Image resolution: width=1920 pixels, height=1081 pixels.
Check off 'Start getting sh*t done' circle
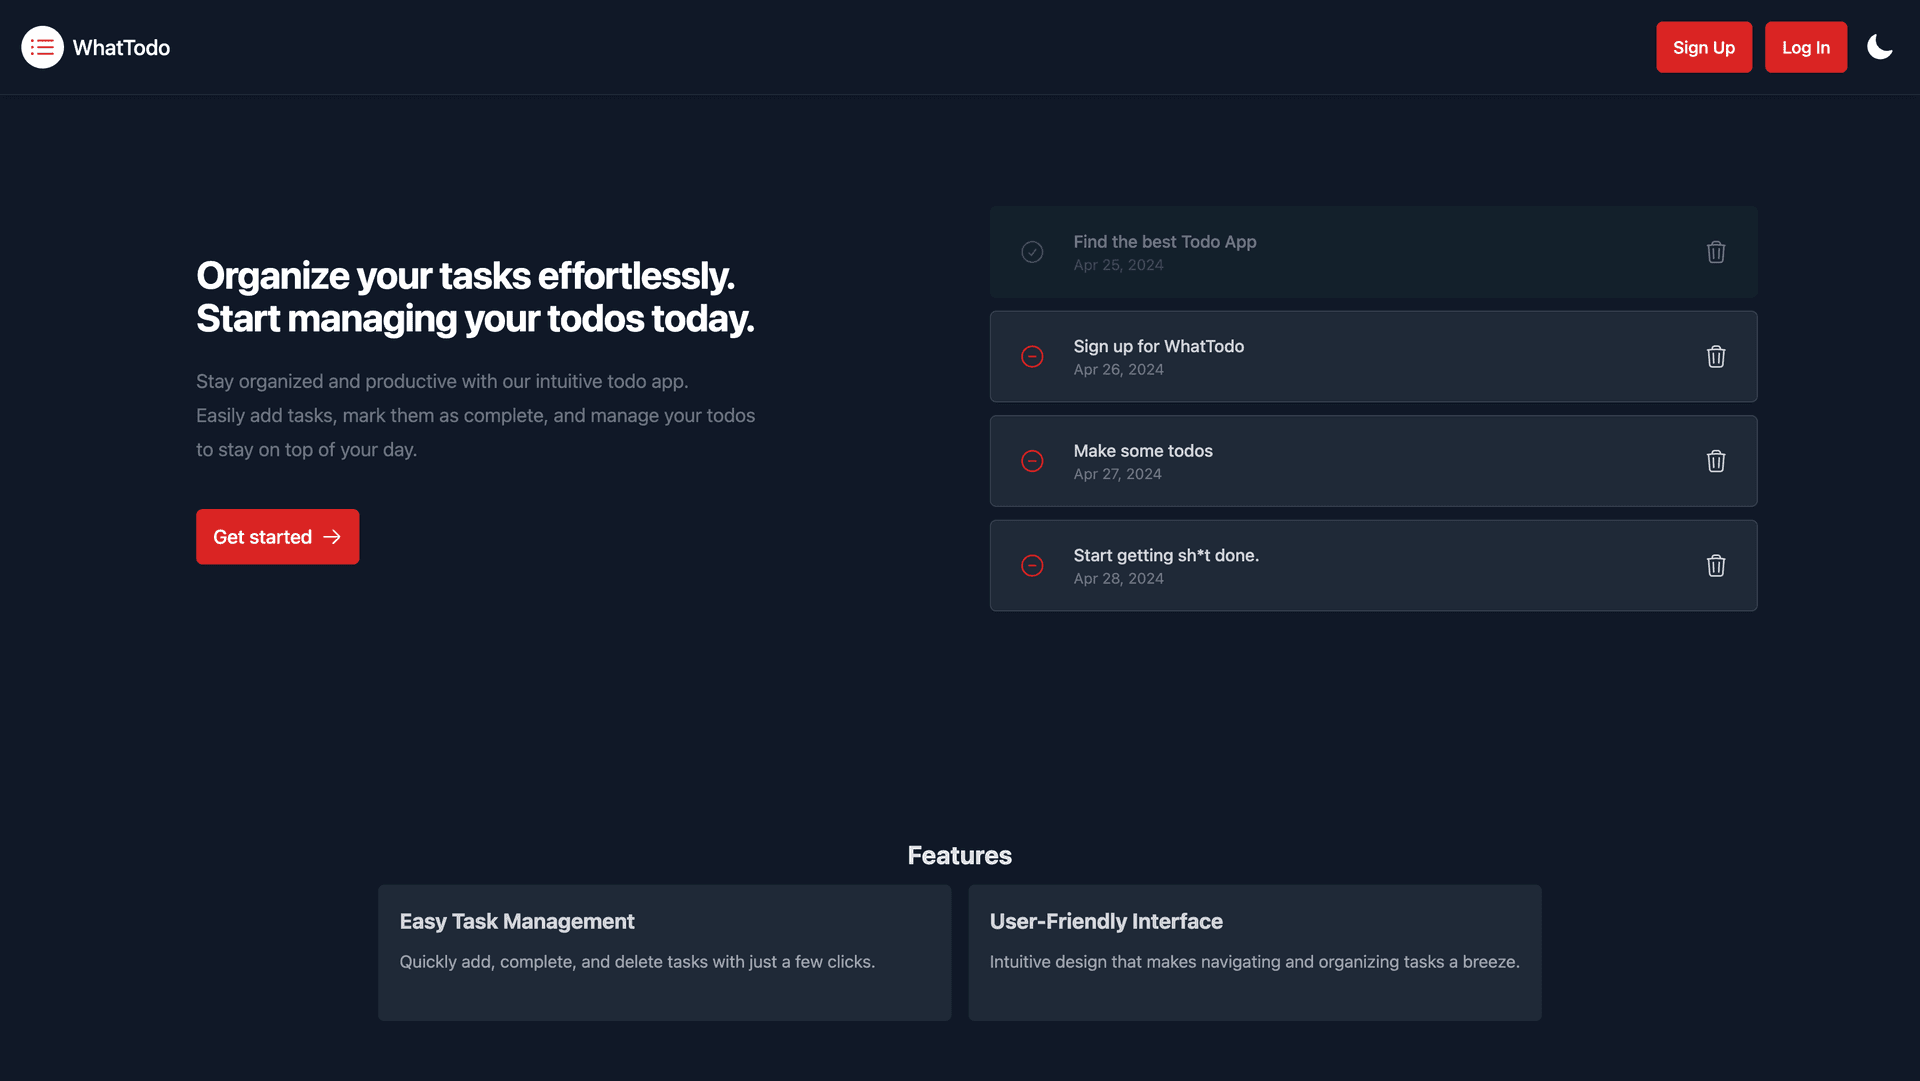tap(1032, 566)
